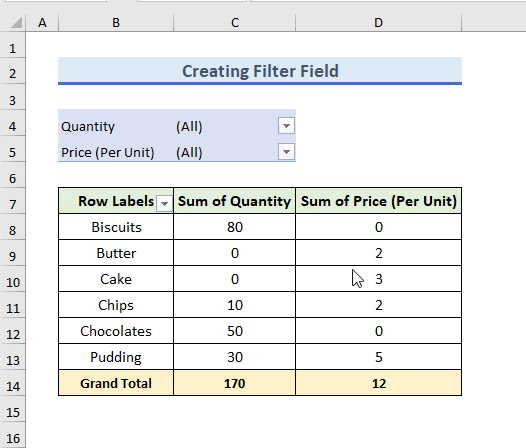
Task: Select the 'Cake' cell
Action: (116, 279)
